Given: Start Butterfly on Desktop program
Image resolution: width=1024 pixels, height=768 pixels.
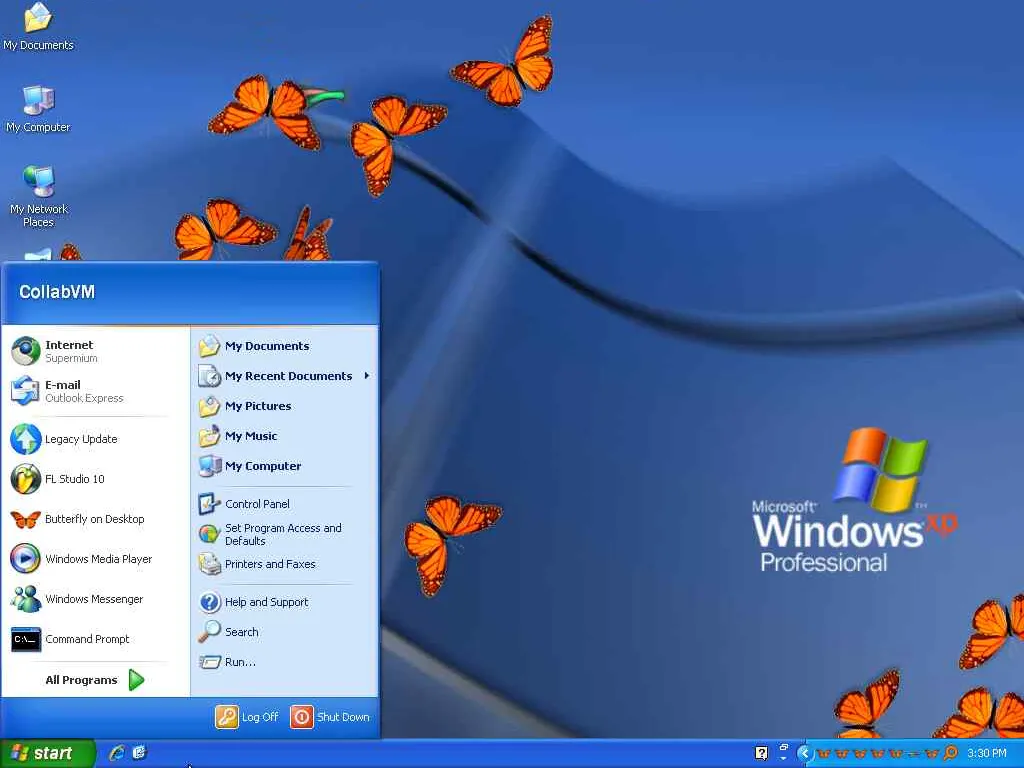Looking at the screenshot, I should click(x=95, y=519).
